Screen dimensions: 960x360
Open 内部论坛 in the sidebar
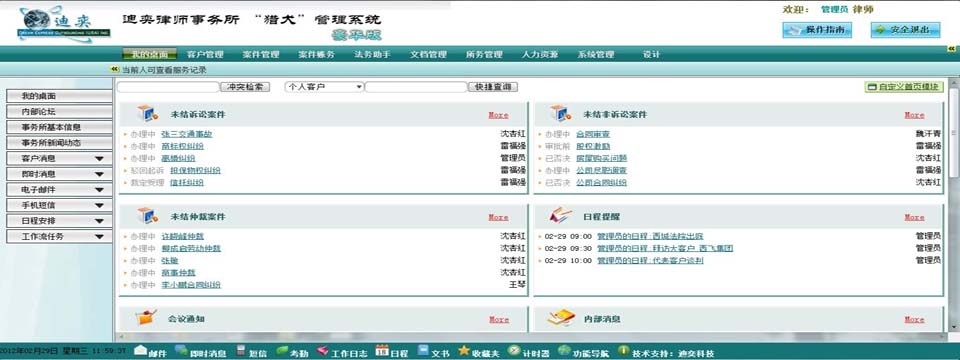pyautogui.click(x=59, y=112)
